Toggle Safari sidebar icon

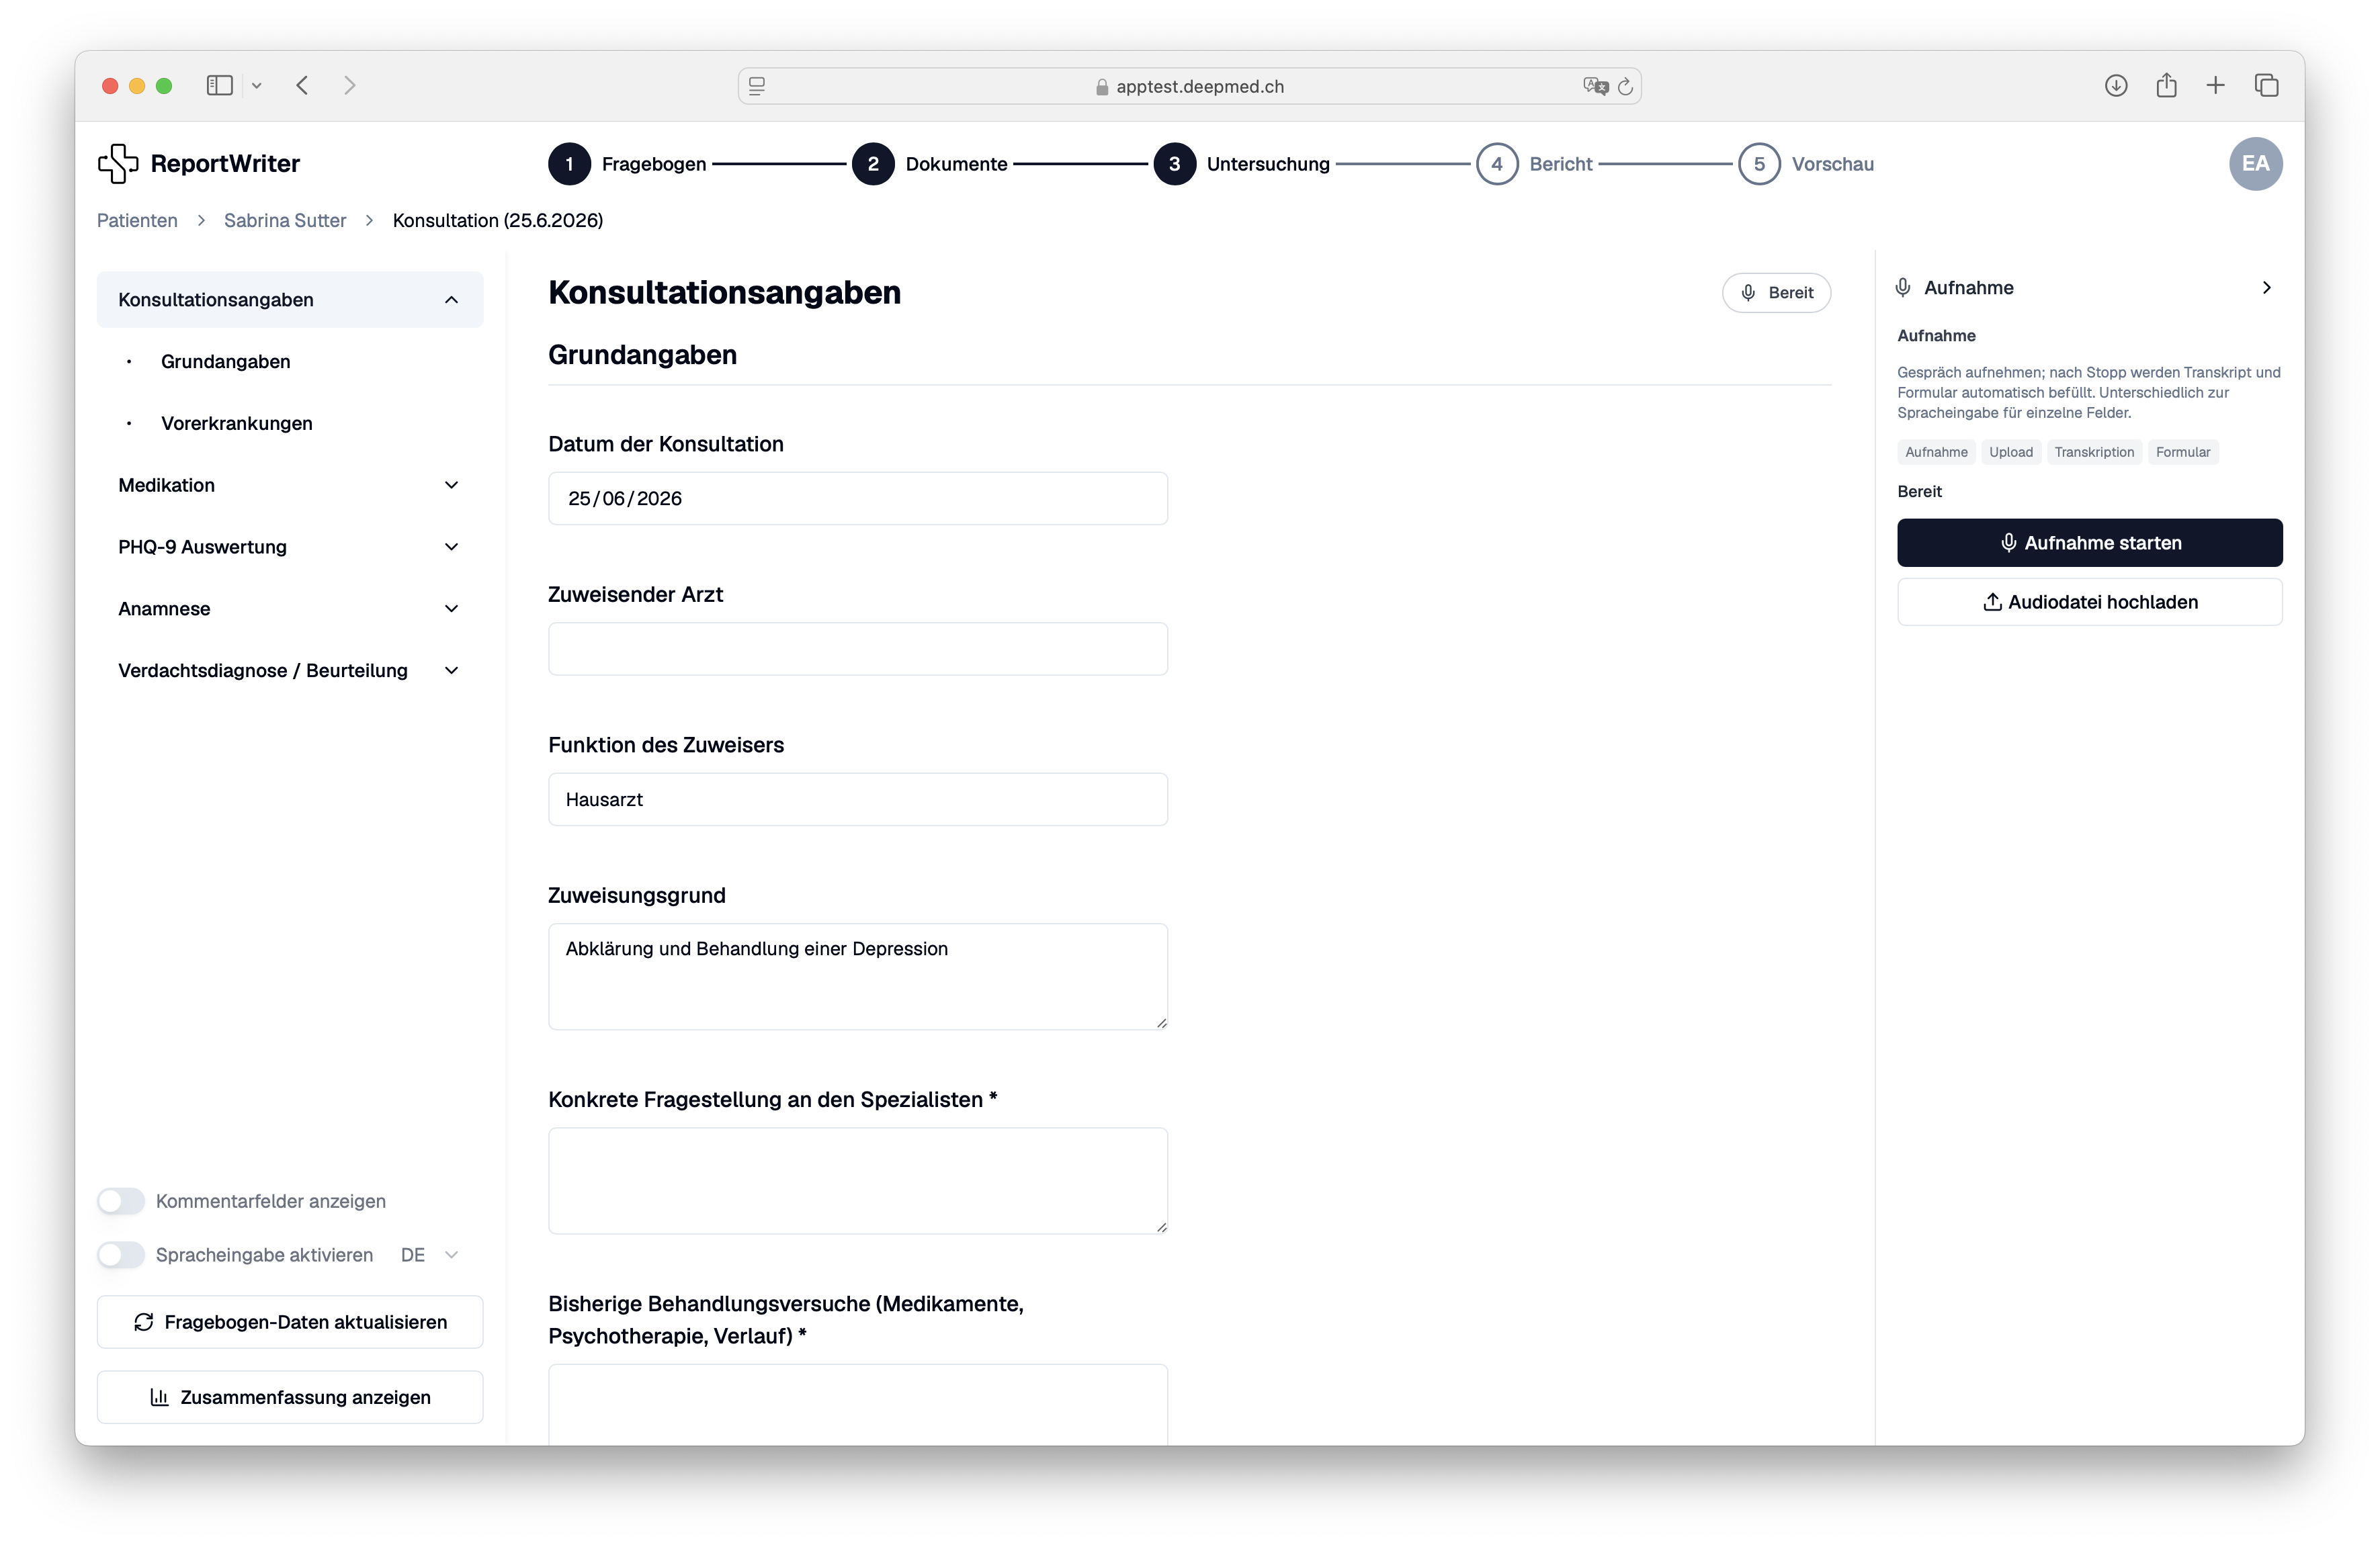pos(219,86)
